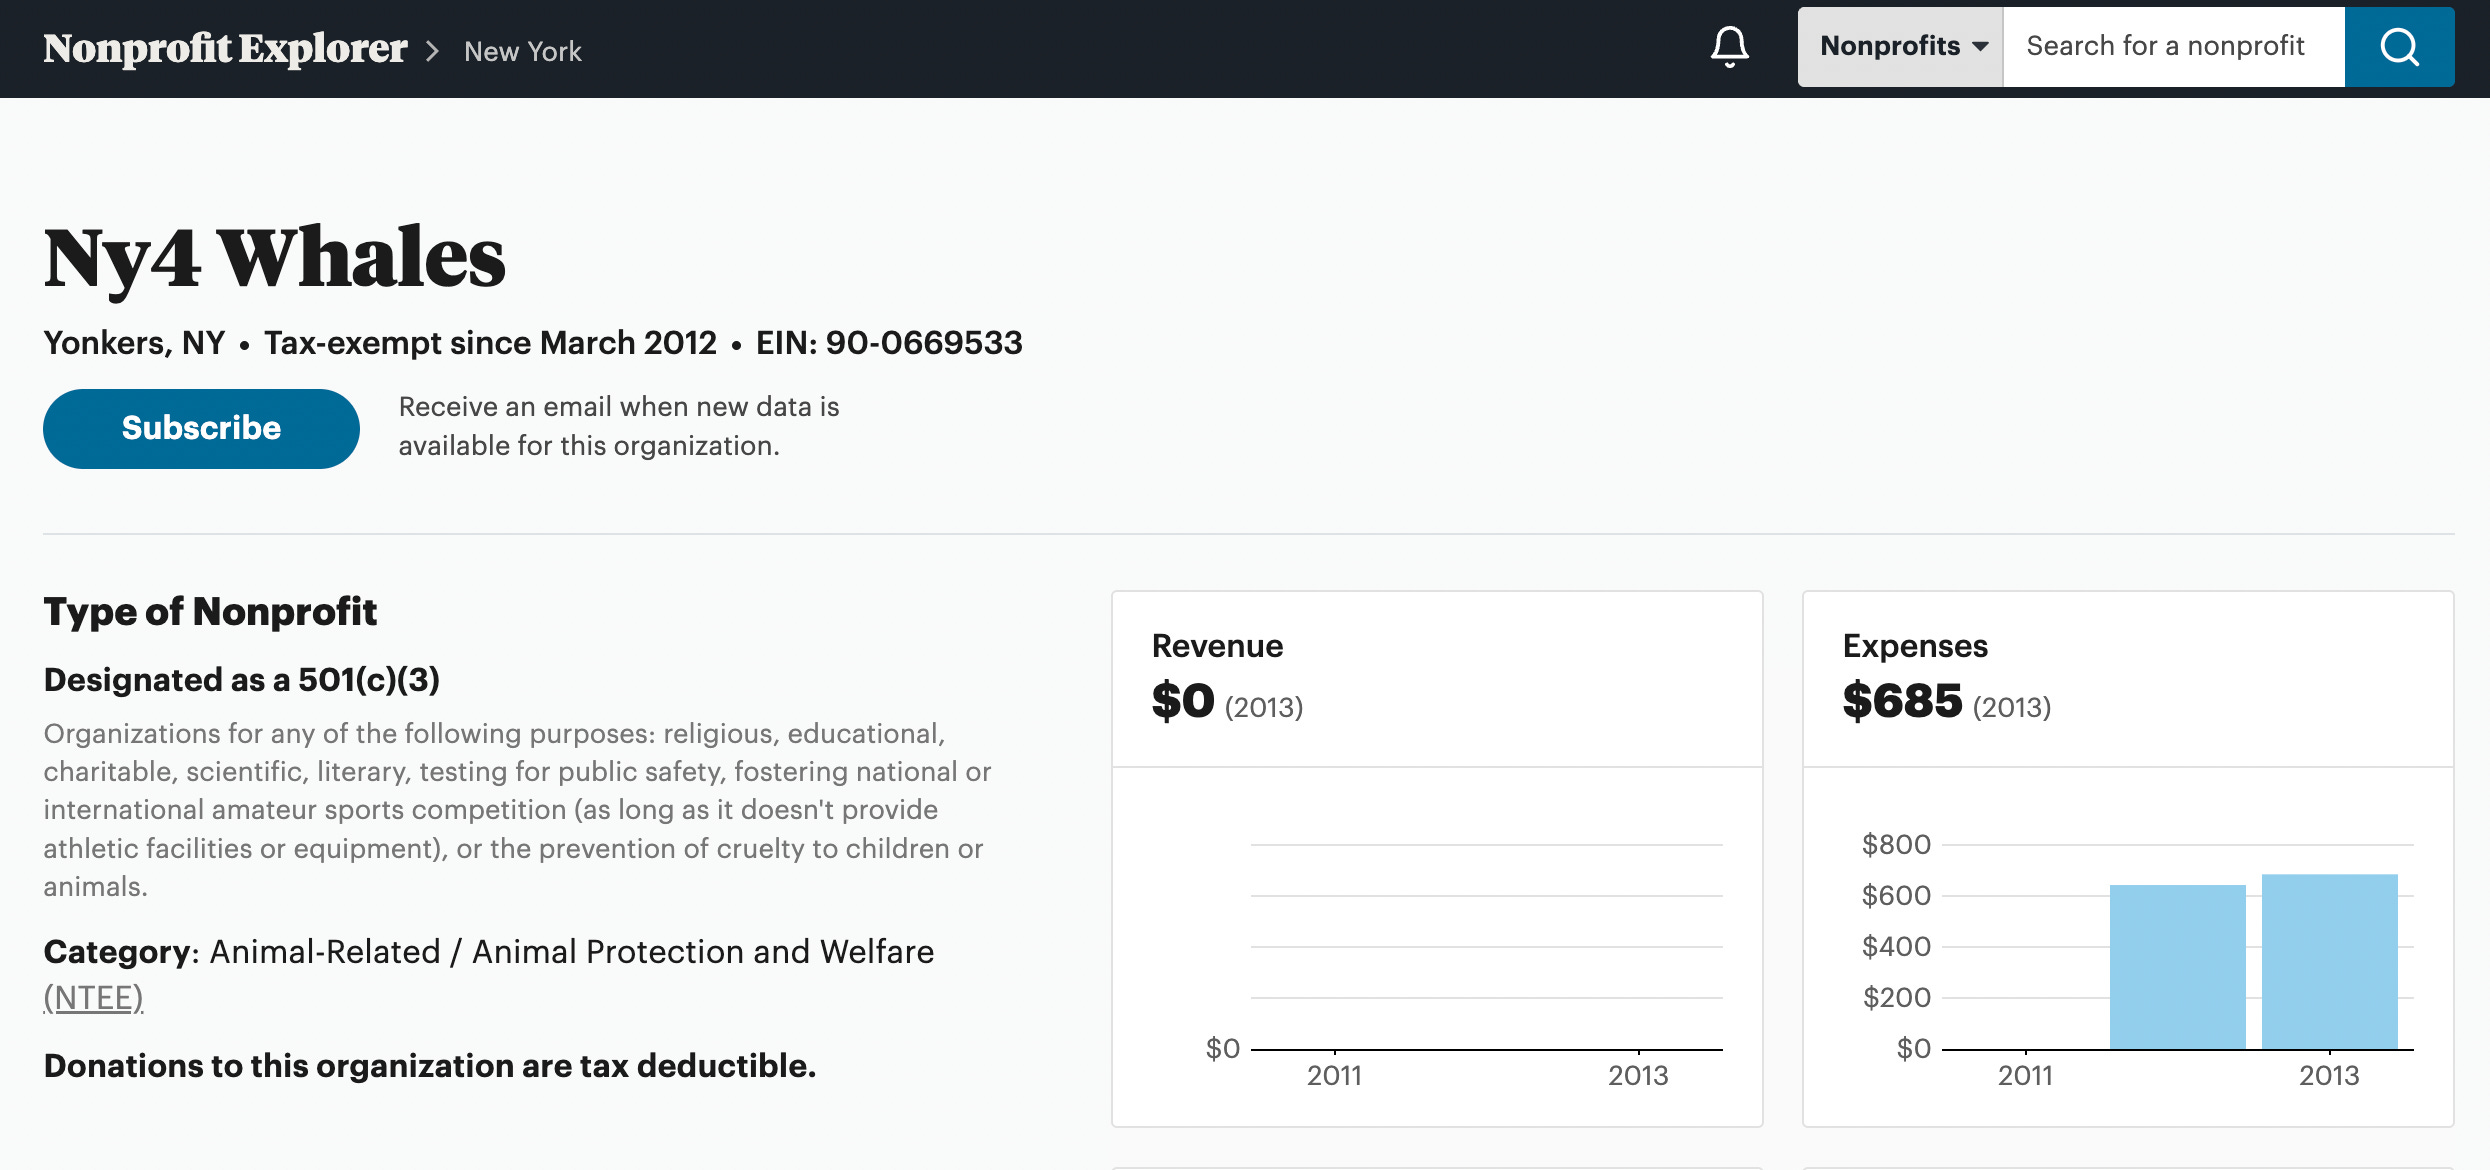The width and height of the screenshot is (2490, 1170).
Task: Open the NTEE category link
Action: [93, 997]
